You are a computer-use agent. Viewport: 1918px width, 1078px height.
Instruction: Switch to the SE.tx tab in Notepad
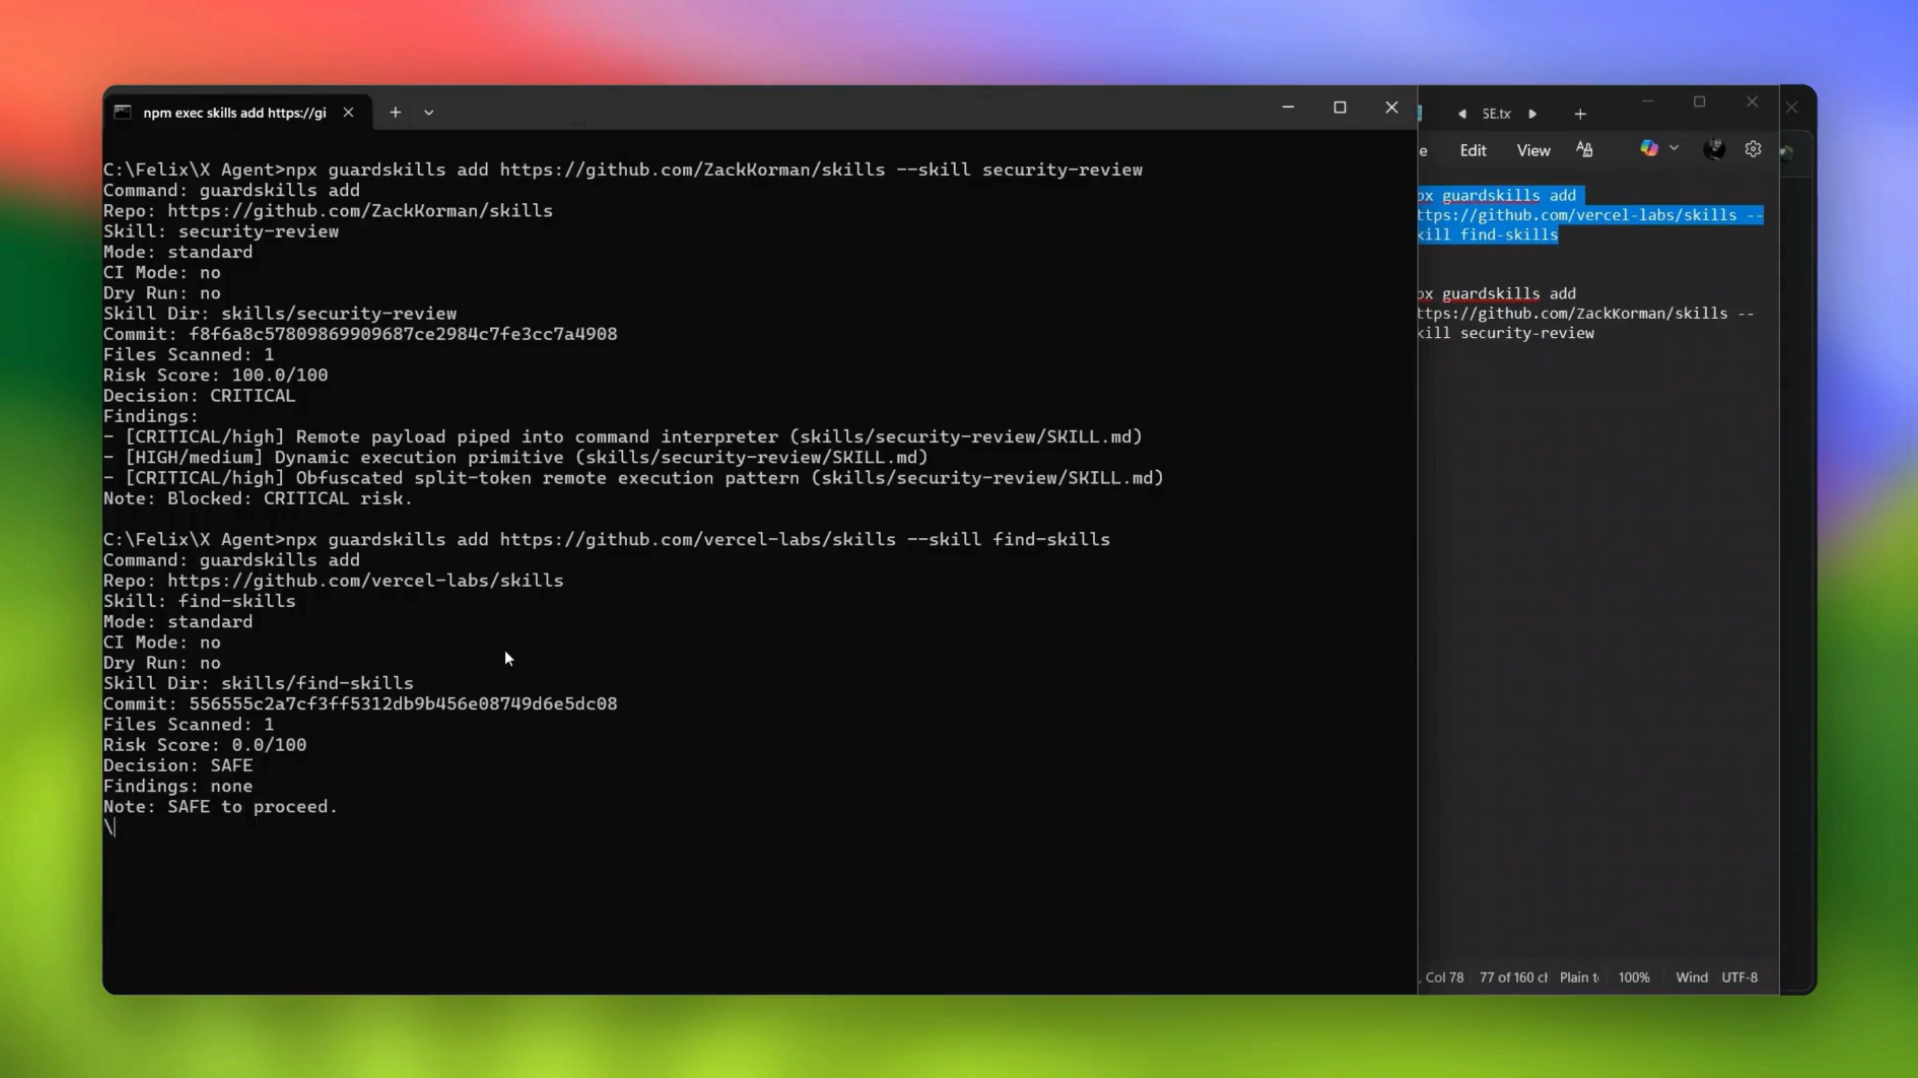click(x=1498, y=114)
